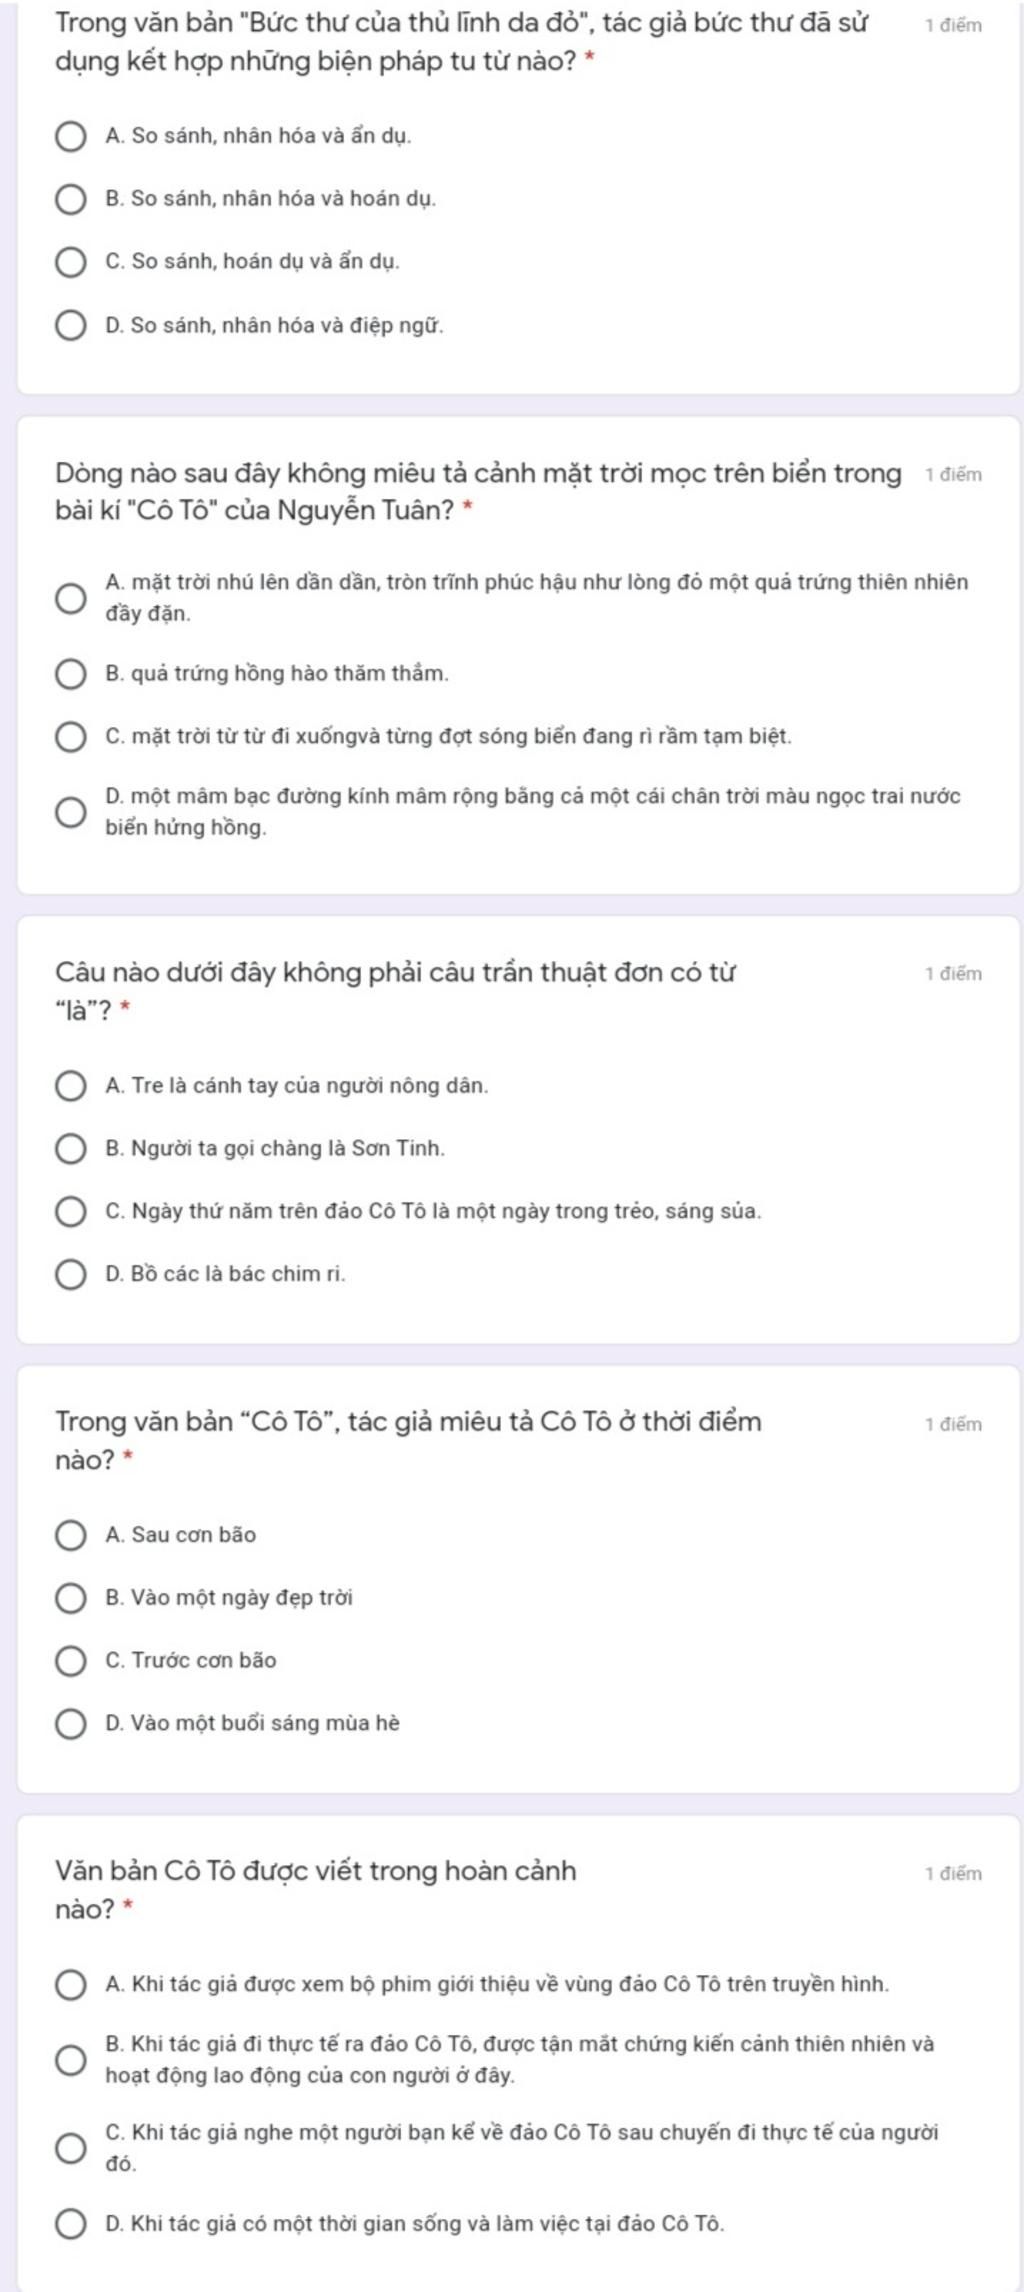This screenshot has height=2292, width=1024.
Task: Choose answer A. mặt trời nhú lên dần dần
Action: (70, 598)
